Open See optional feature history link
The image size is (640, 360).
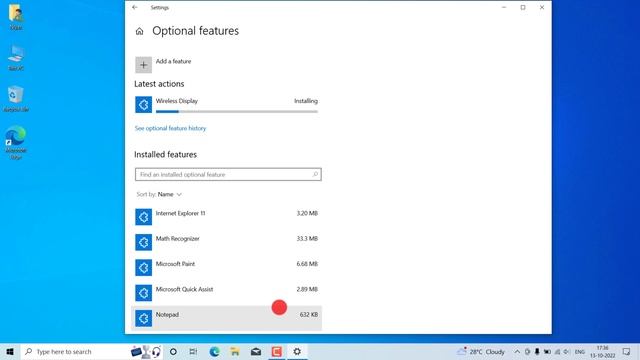(170, 128)
